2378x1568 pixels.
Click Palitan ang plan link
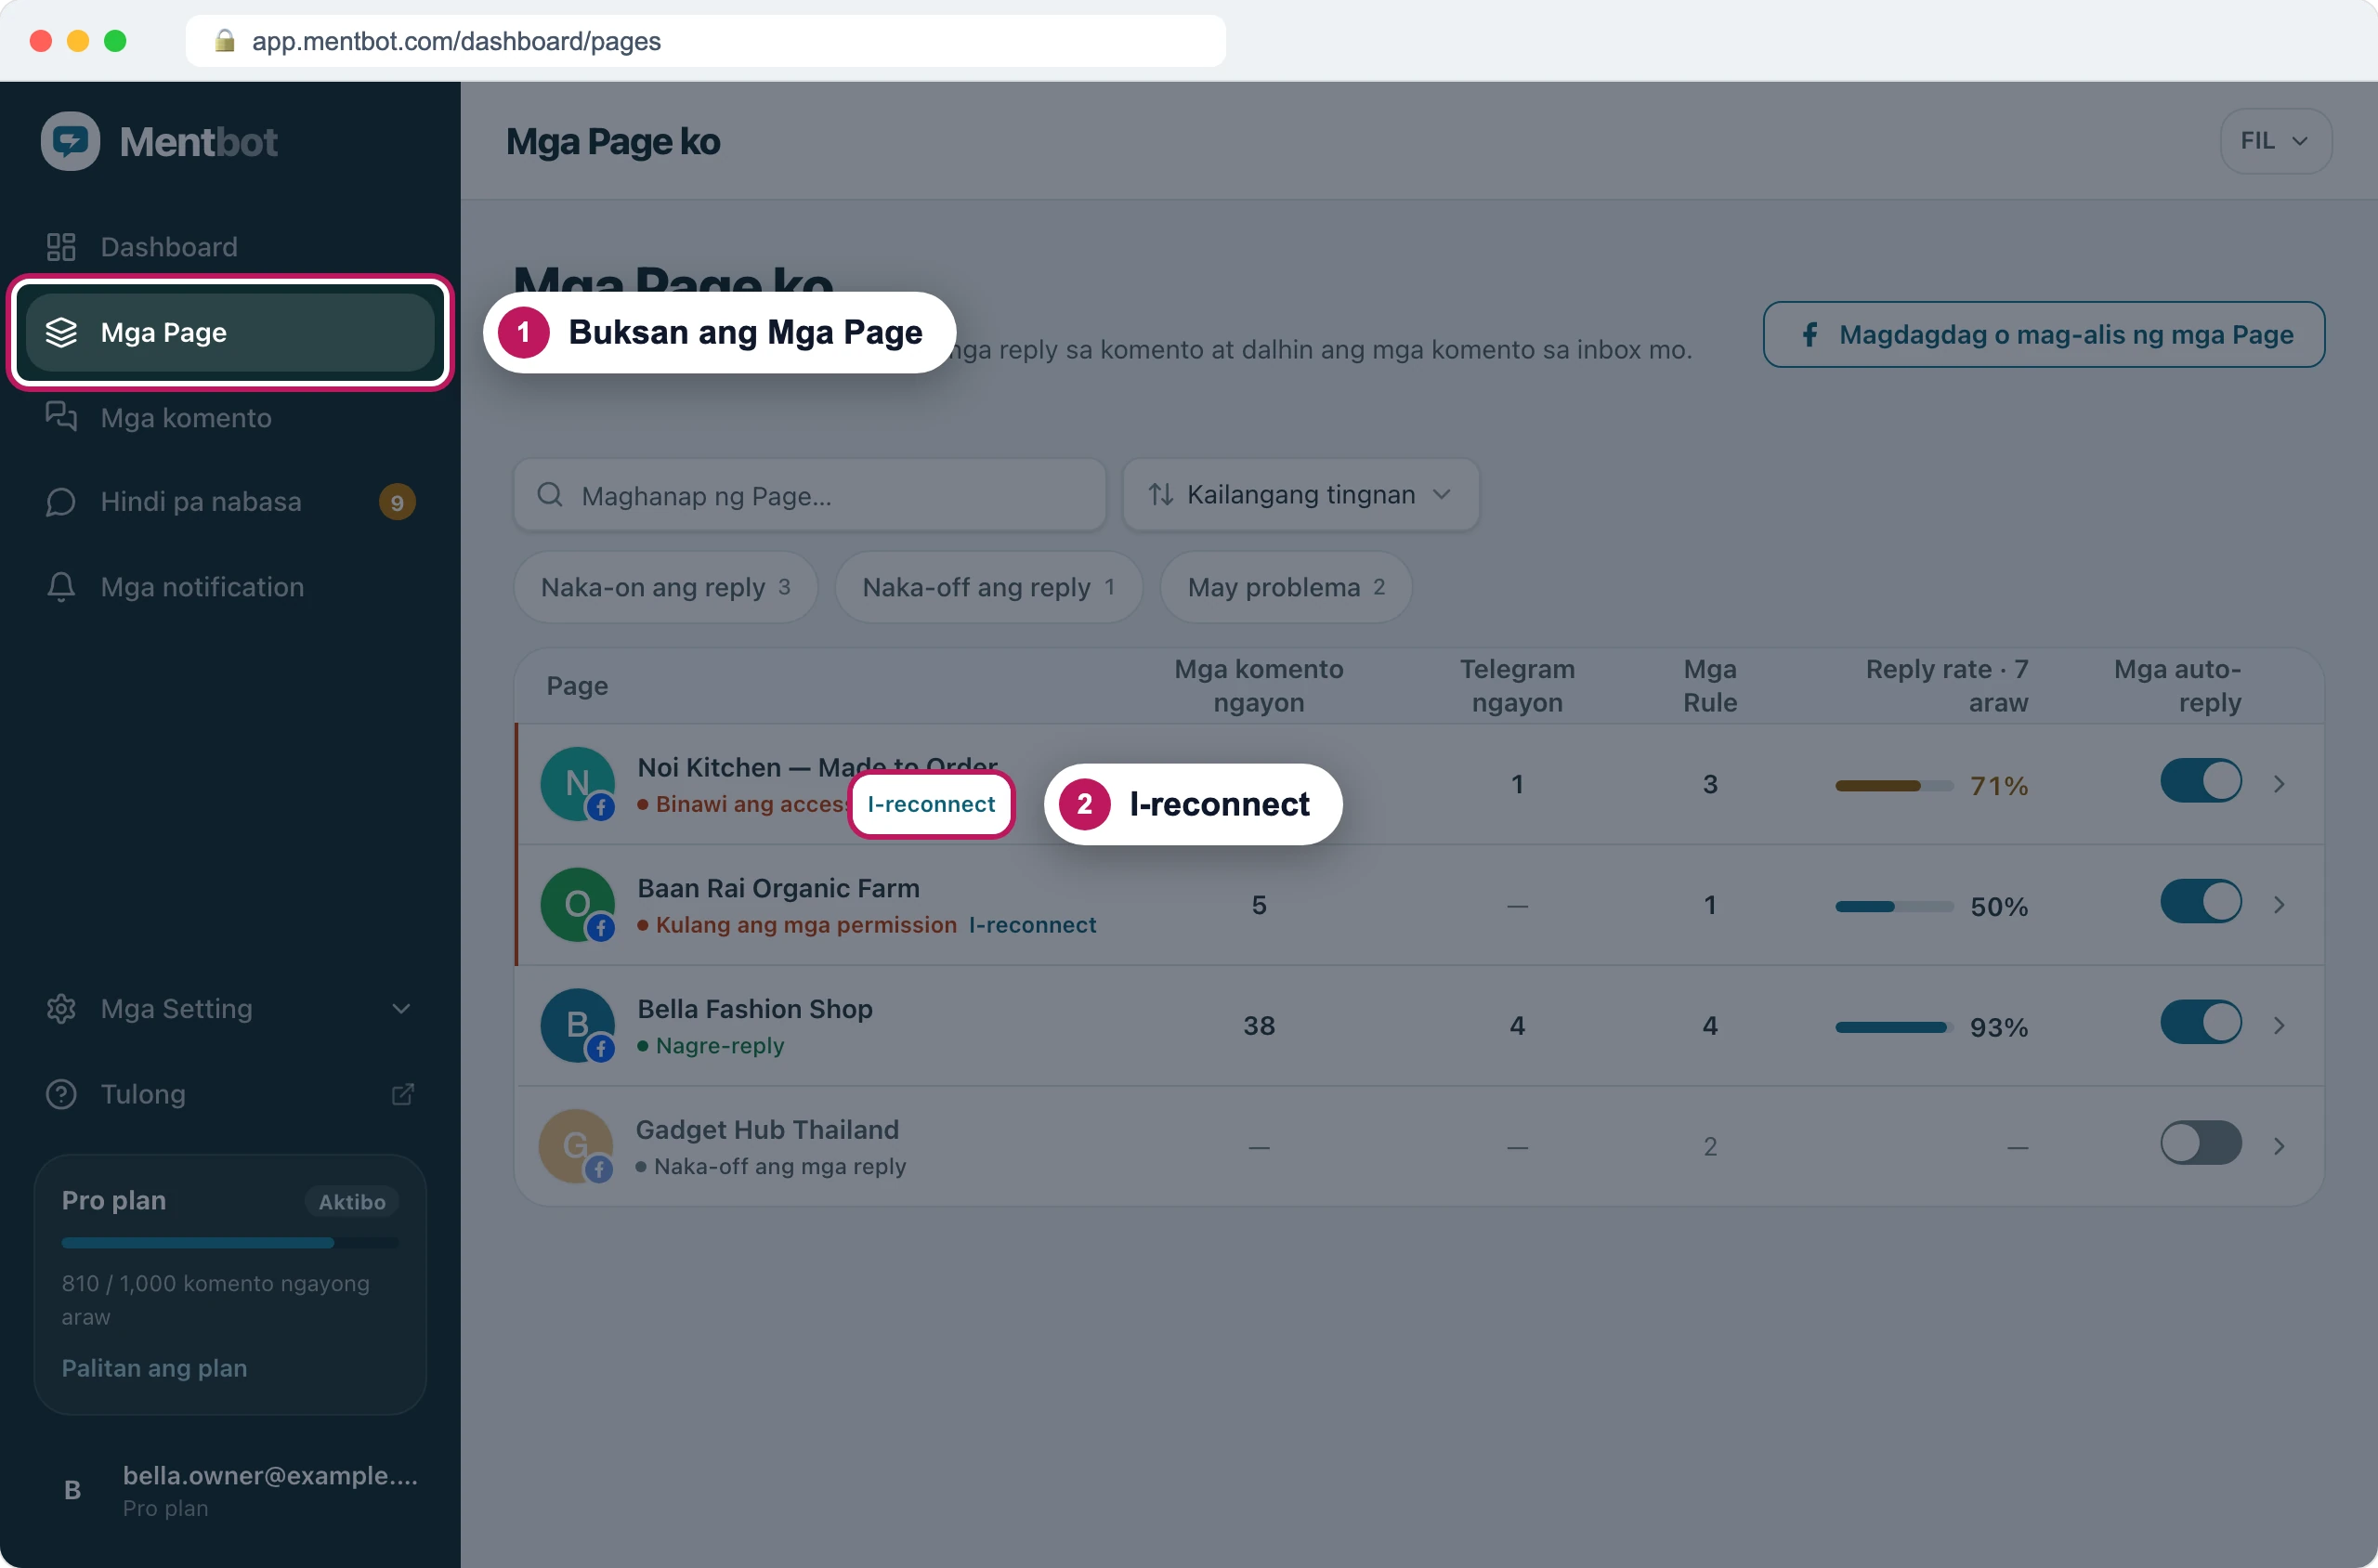tap(154, 1368)
